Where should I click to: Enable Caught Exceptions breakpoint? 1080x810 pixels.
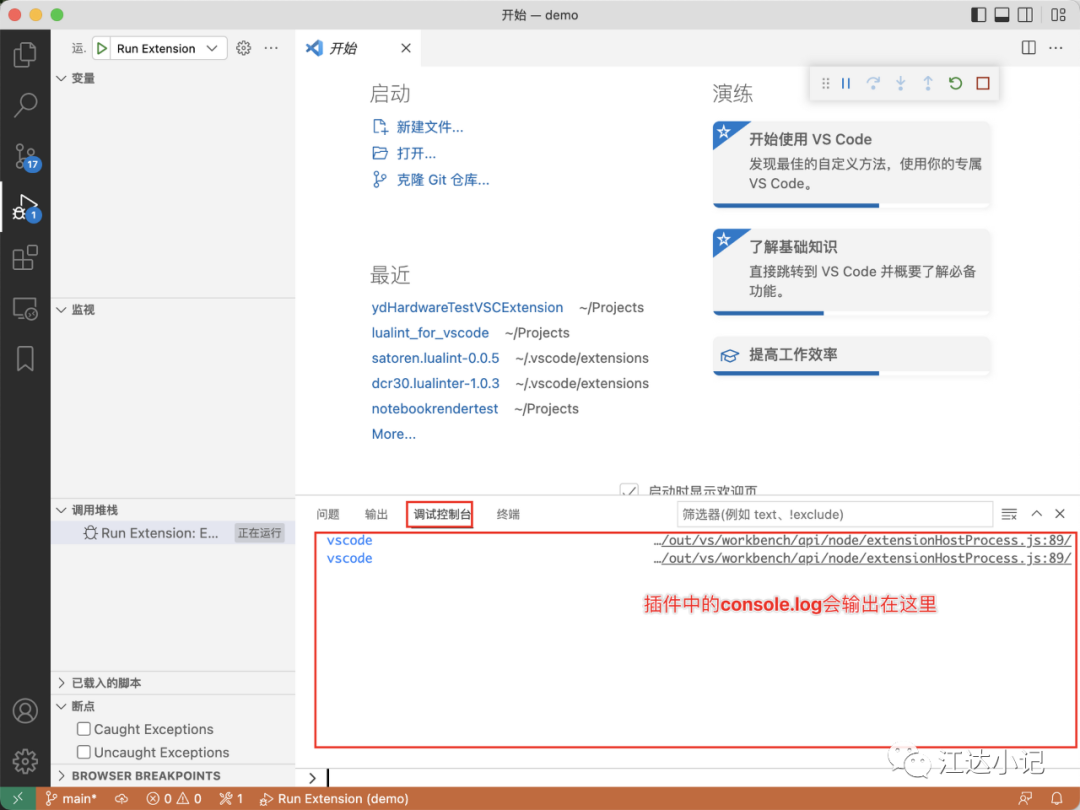click(84, 729)
